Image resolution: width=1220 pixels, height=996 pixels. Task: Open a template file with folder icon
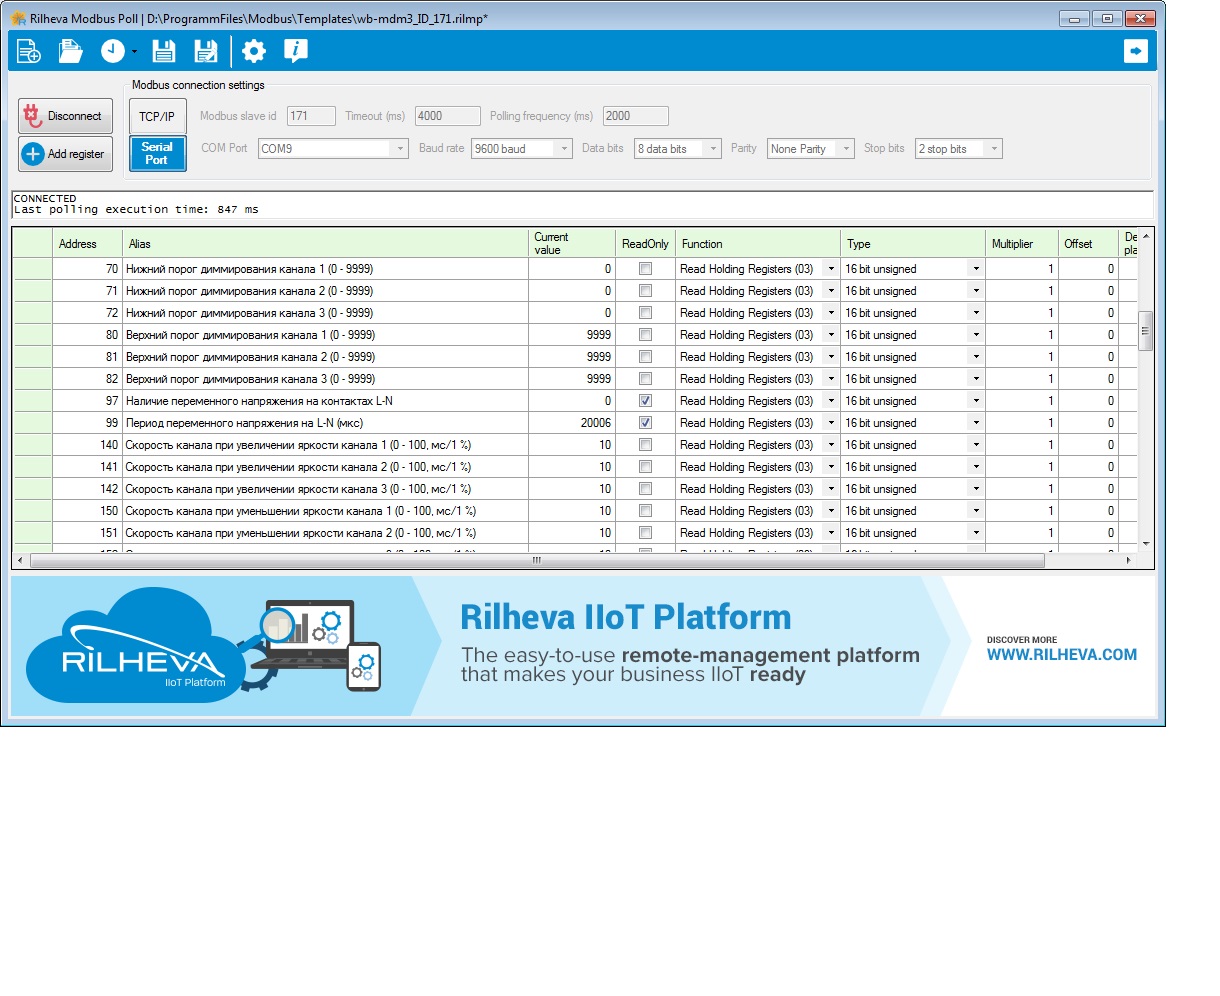(70, 51)
